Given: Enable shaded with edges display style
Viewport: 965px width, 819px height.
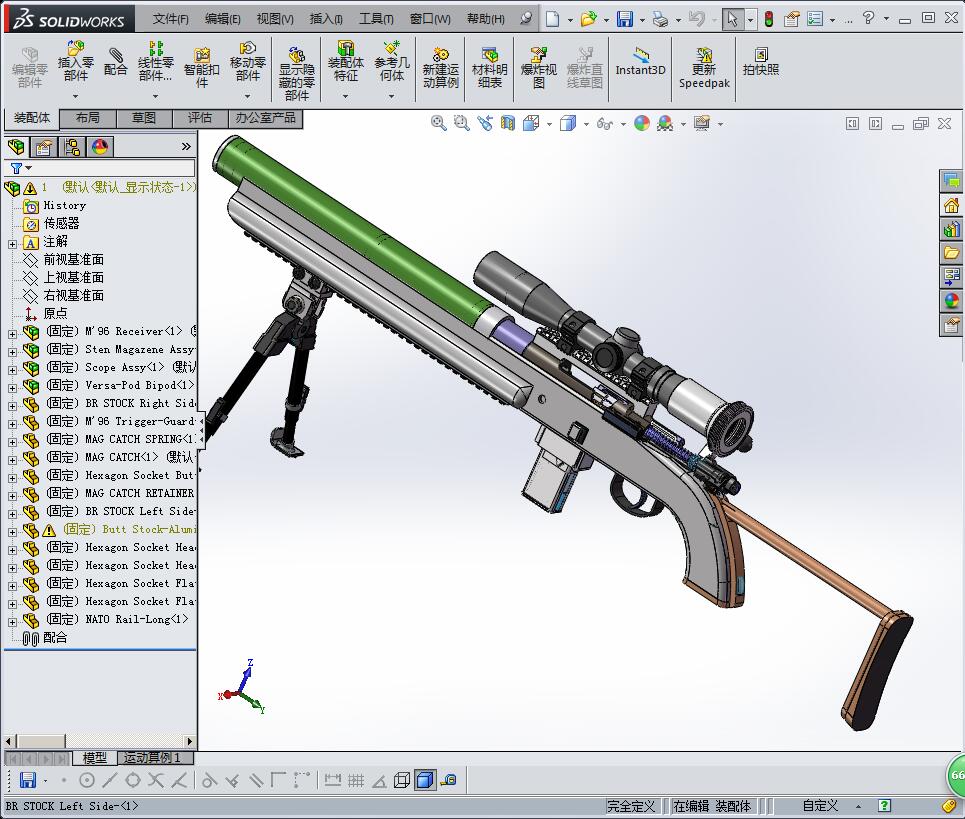Looking at the screenshot, I should [567, 123].
